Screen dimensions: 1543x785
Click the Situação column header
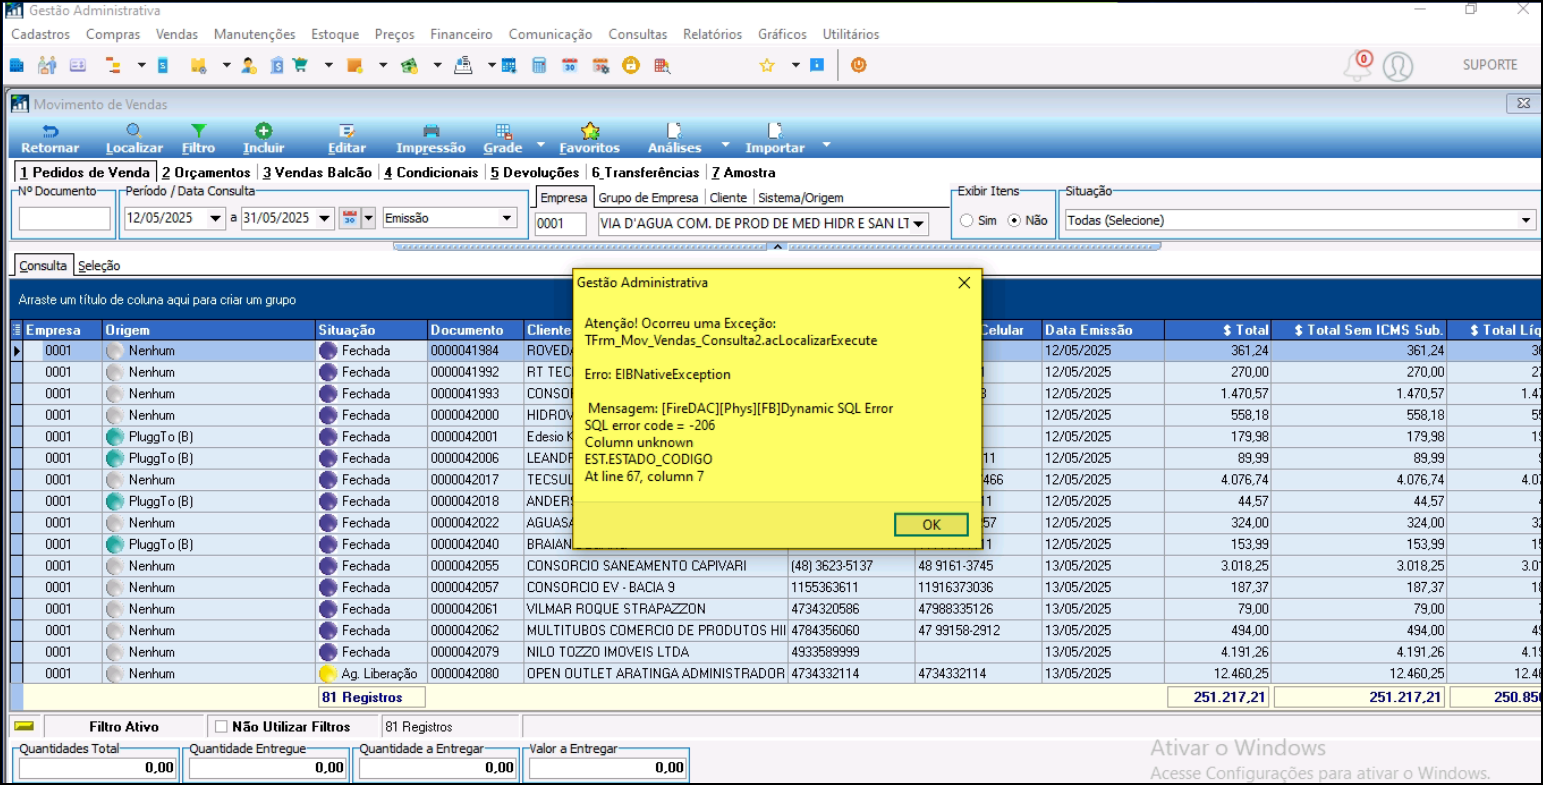(371, 330)
